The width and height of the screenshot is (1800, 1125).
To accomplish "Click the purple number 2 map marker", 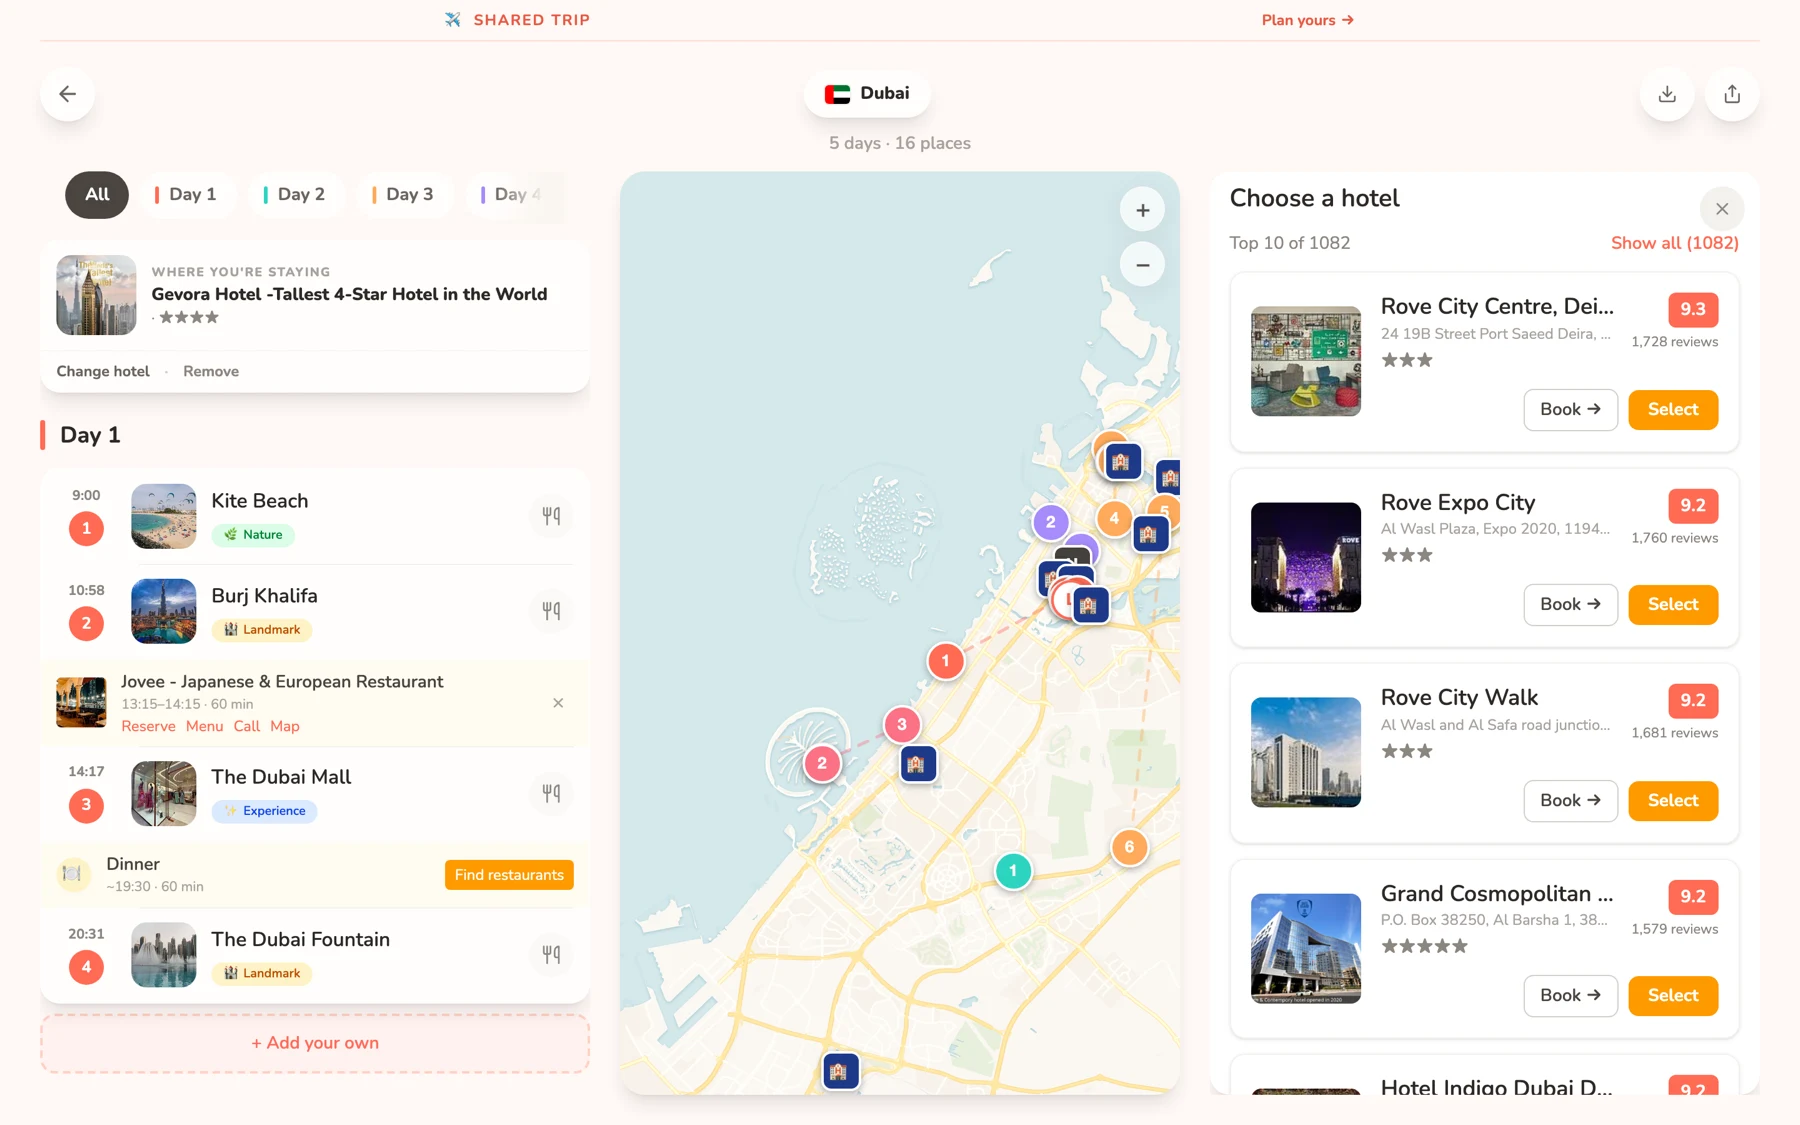I will 1050,521.
